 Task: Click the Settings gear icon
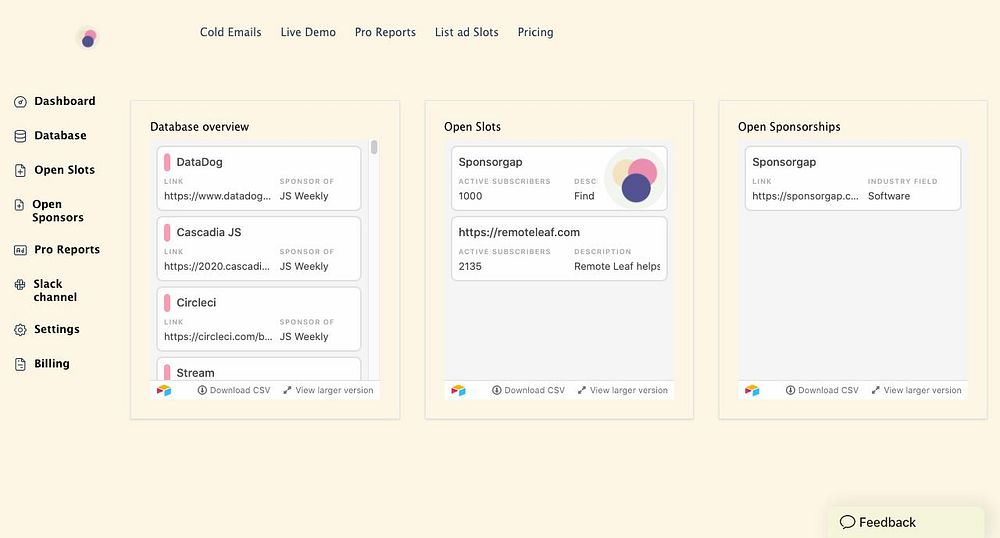pos(20,330)
